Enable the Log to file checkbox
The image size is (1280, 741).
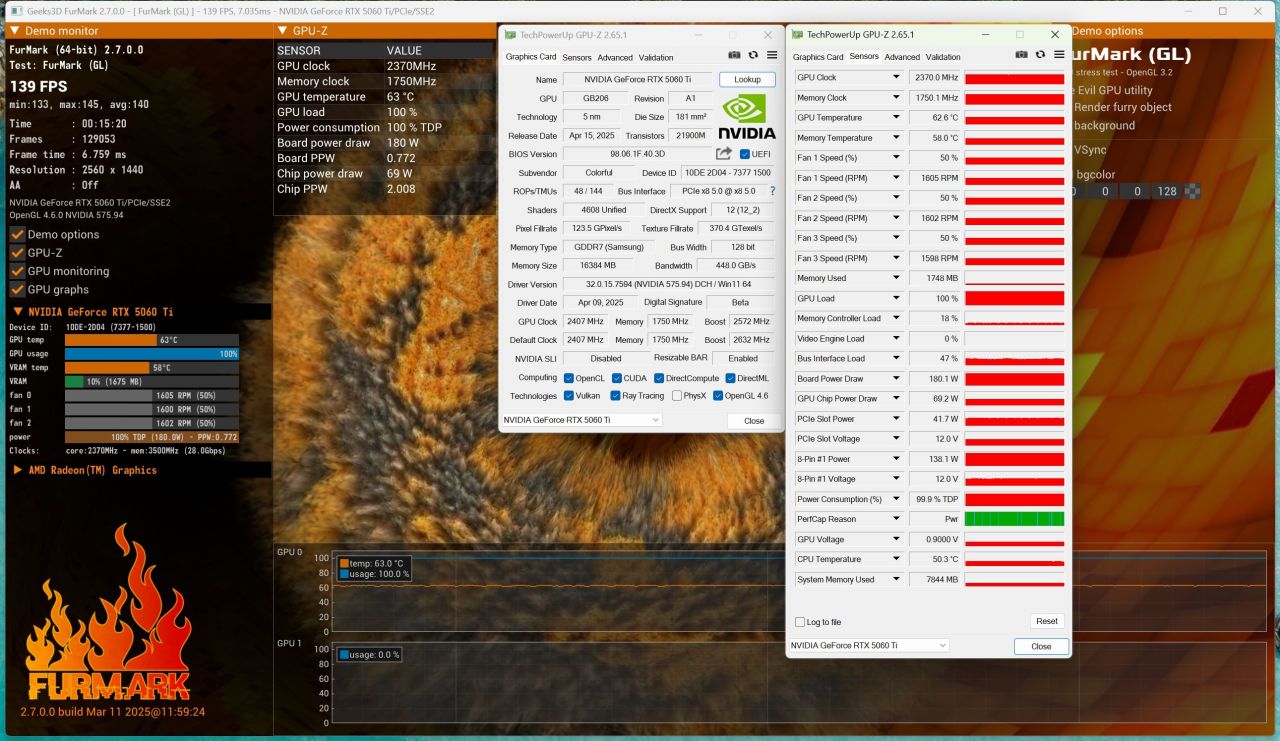click(799, 622)
